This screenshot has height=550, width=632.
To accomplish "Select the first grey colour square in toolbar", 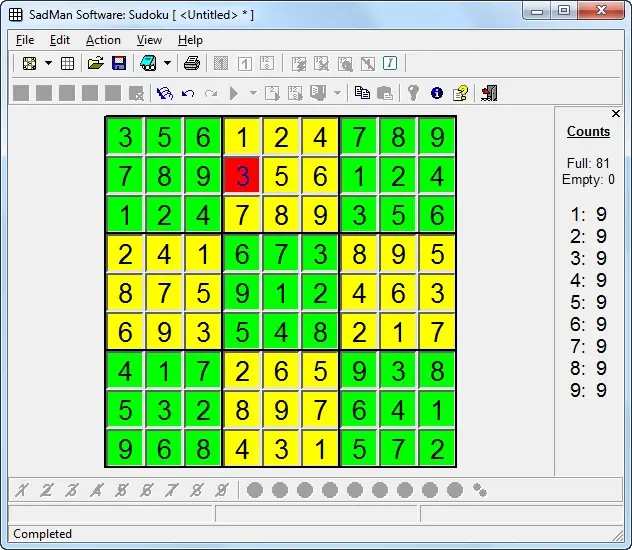I will click(21, 93).
